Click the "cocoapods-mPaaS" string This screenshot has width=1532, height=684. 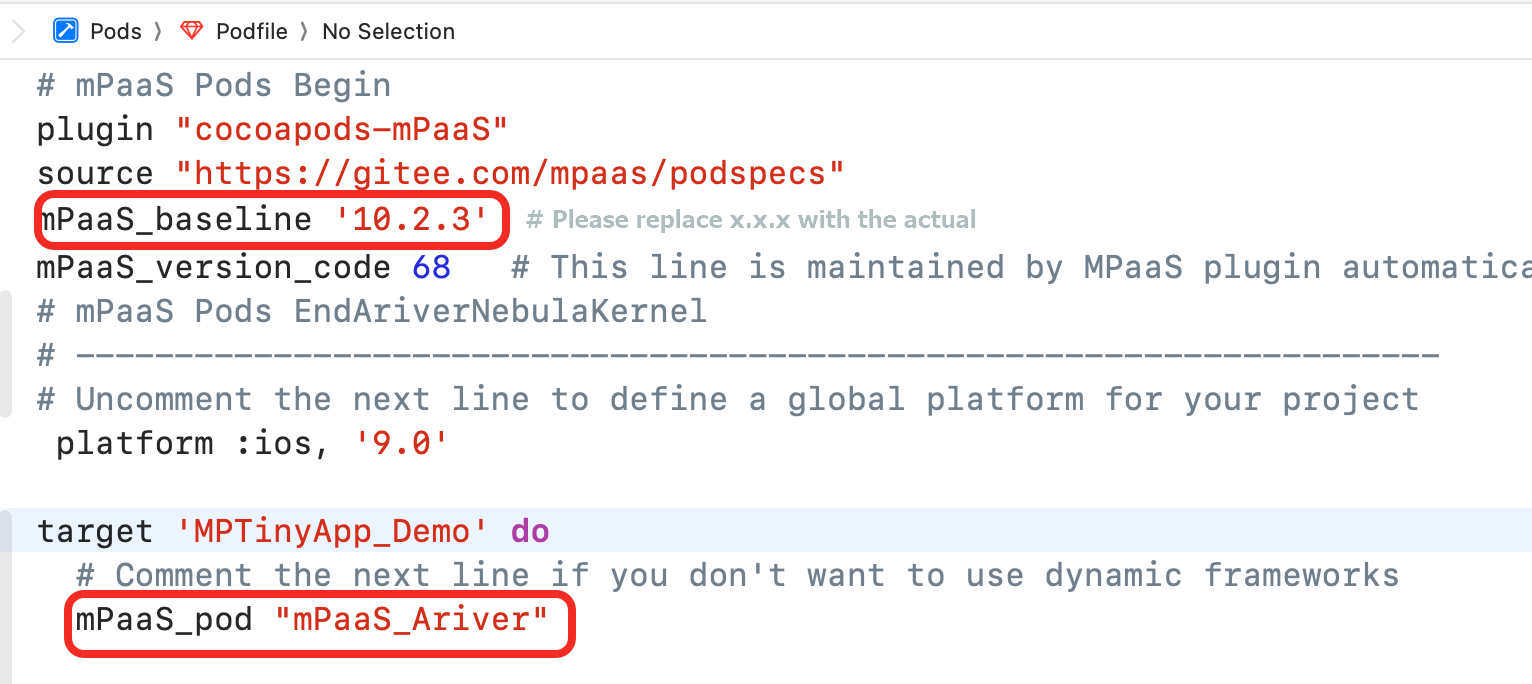click(x=343, y=129)
